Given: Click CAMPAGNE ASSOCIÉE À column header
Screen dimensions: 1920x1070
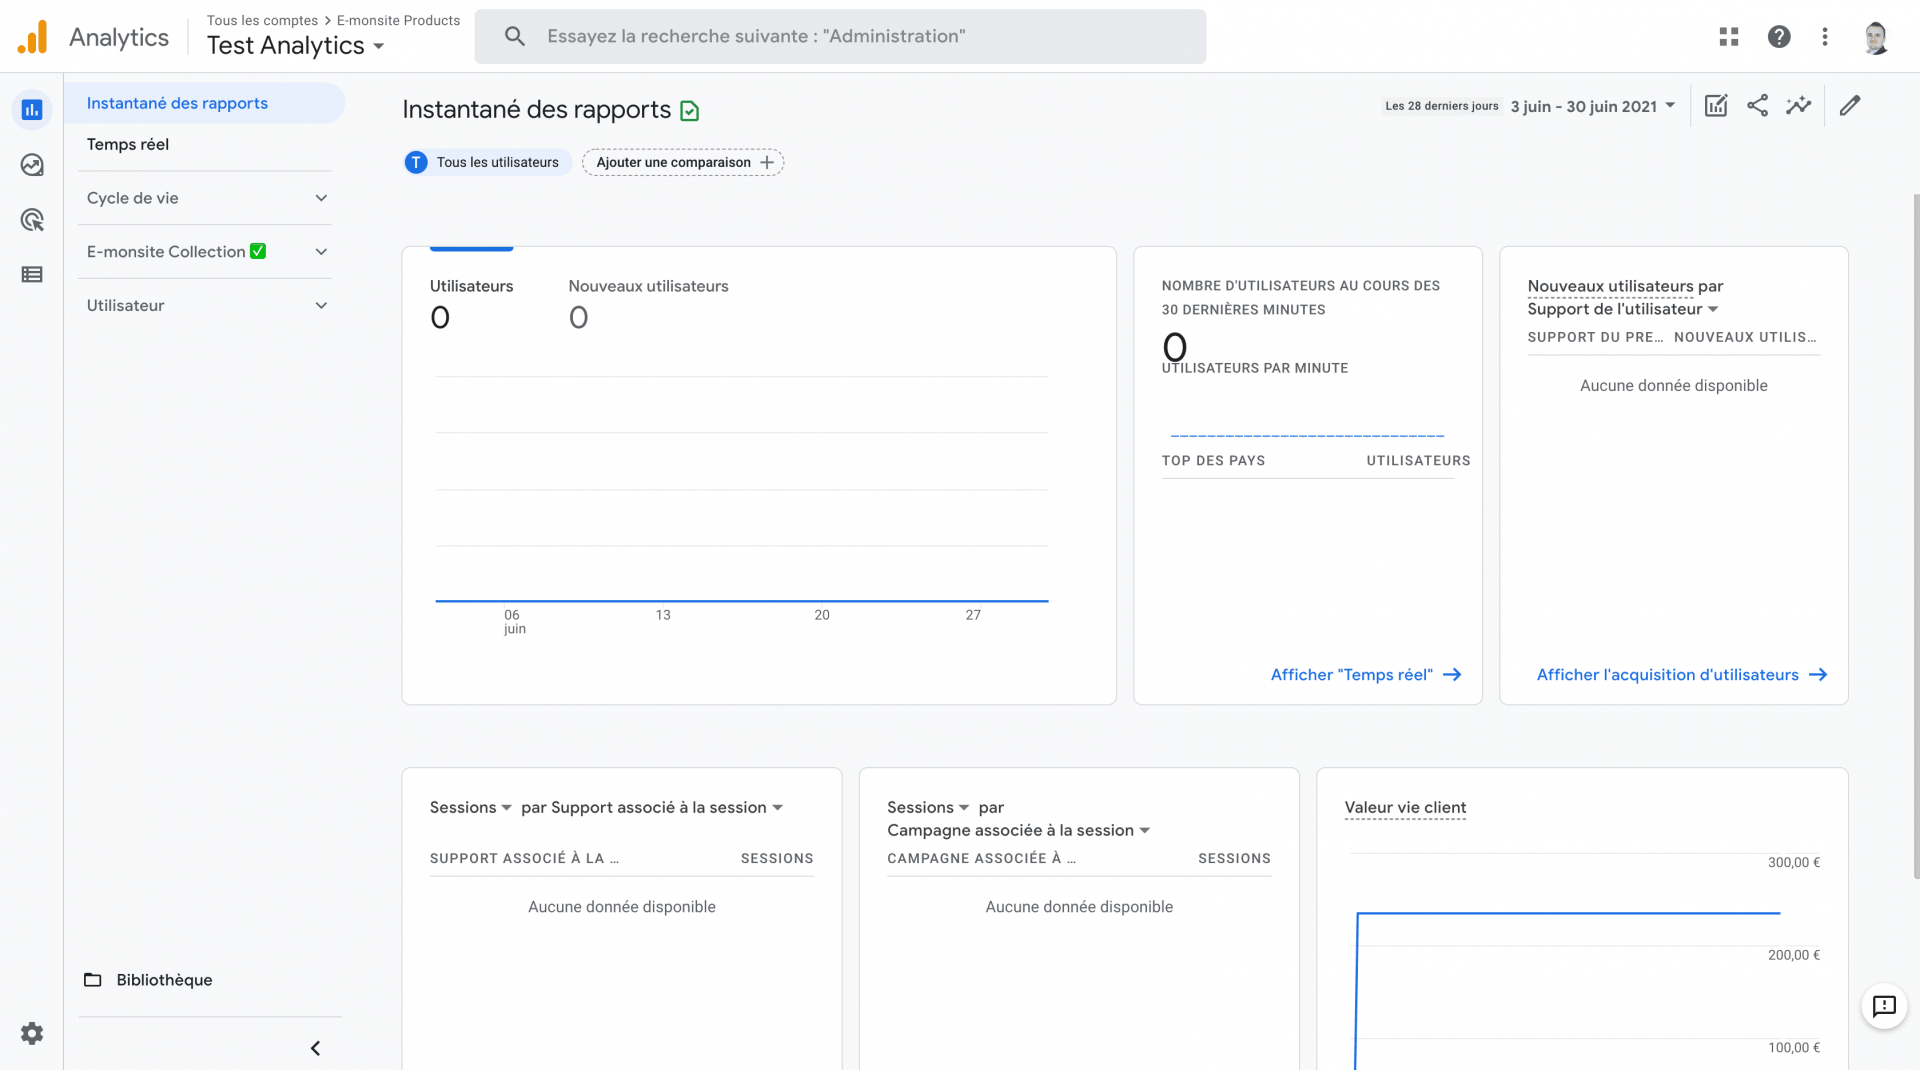Looking at the screenshot, I should (981, 858).
